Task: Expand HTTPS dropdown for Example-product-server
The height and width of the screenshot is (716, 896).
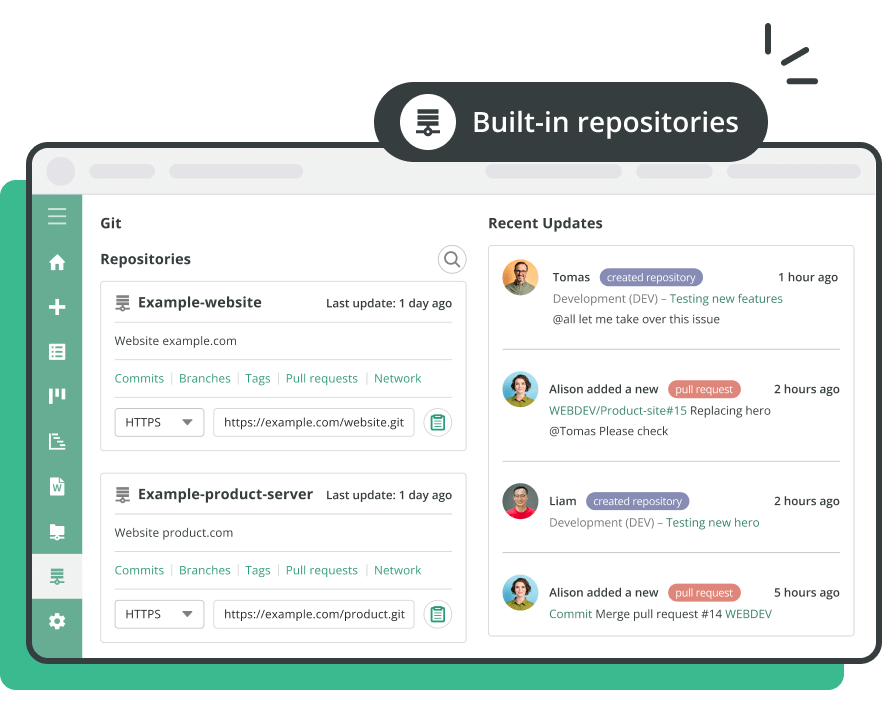Action: [160, 614]
